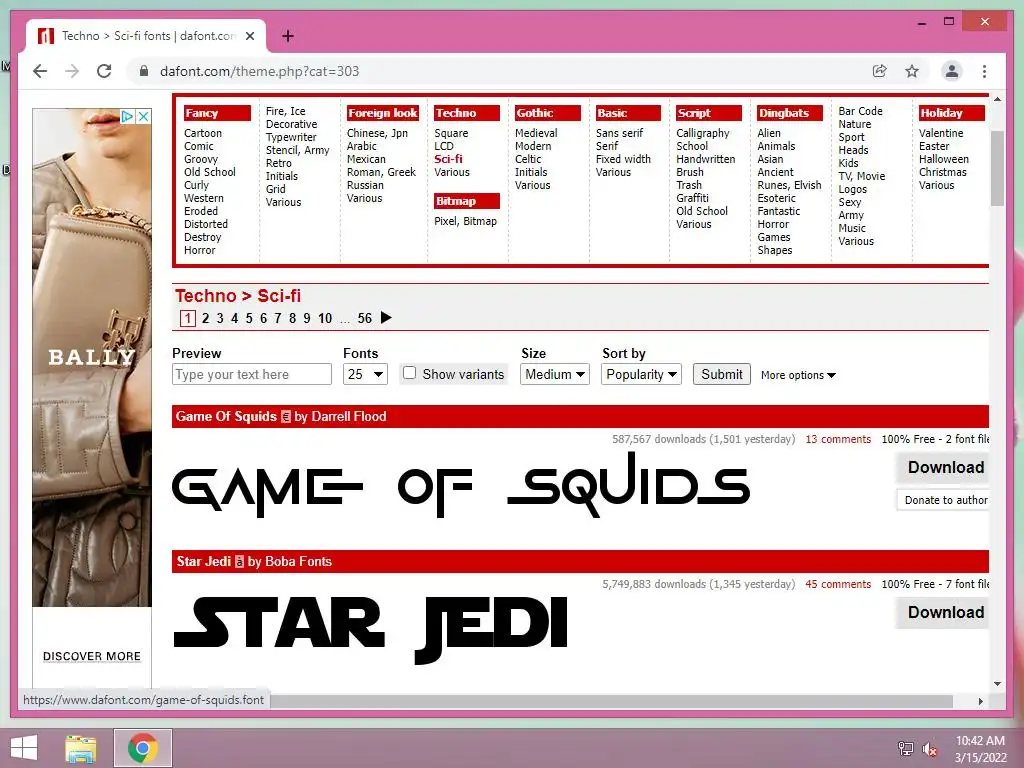The image size is (1024, 768).
Task: Open the Script category header
Action: coord(709,113)
